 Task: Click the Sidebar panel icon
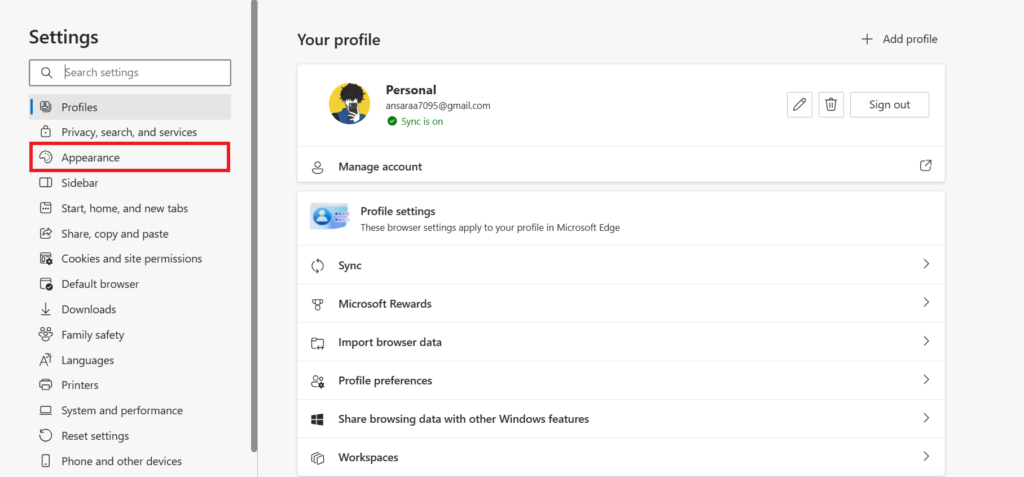pyautogui.click(x=46, y=183)
